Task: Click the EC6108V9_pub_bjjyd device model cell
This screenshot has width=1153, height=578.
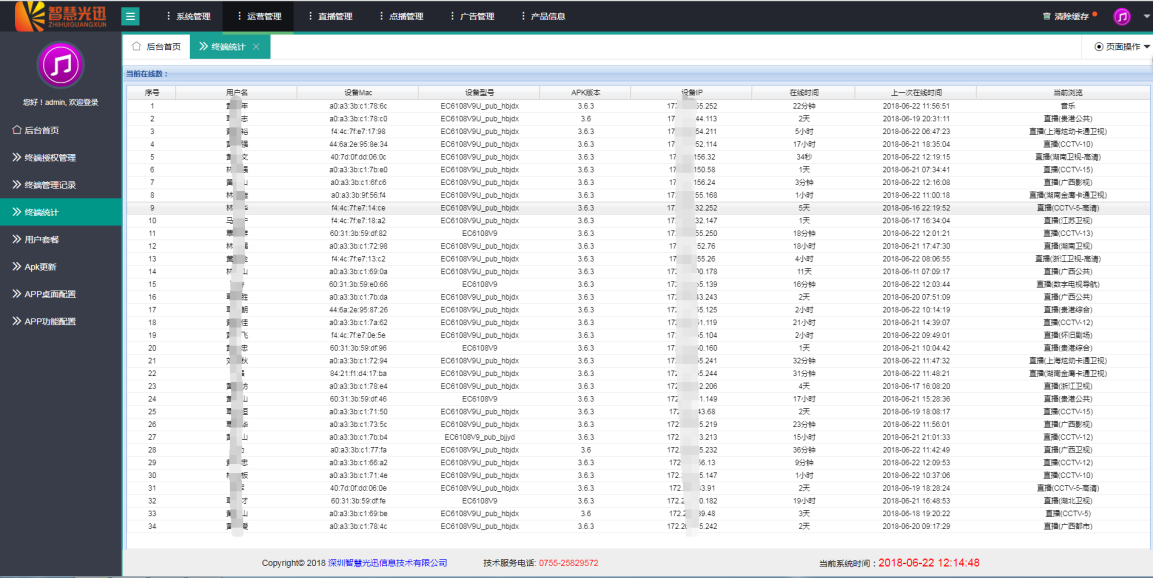Action: (x=479, y=437)
